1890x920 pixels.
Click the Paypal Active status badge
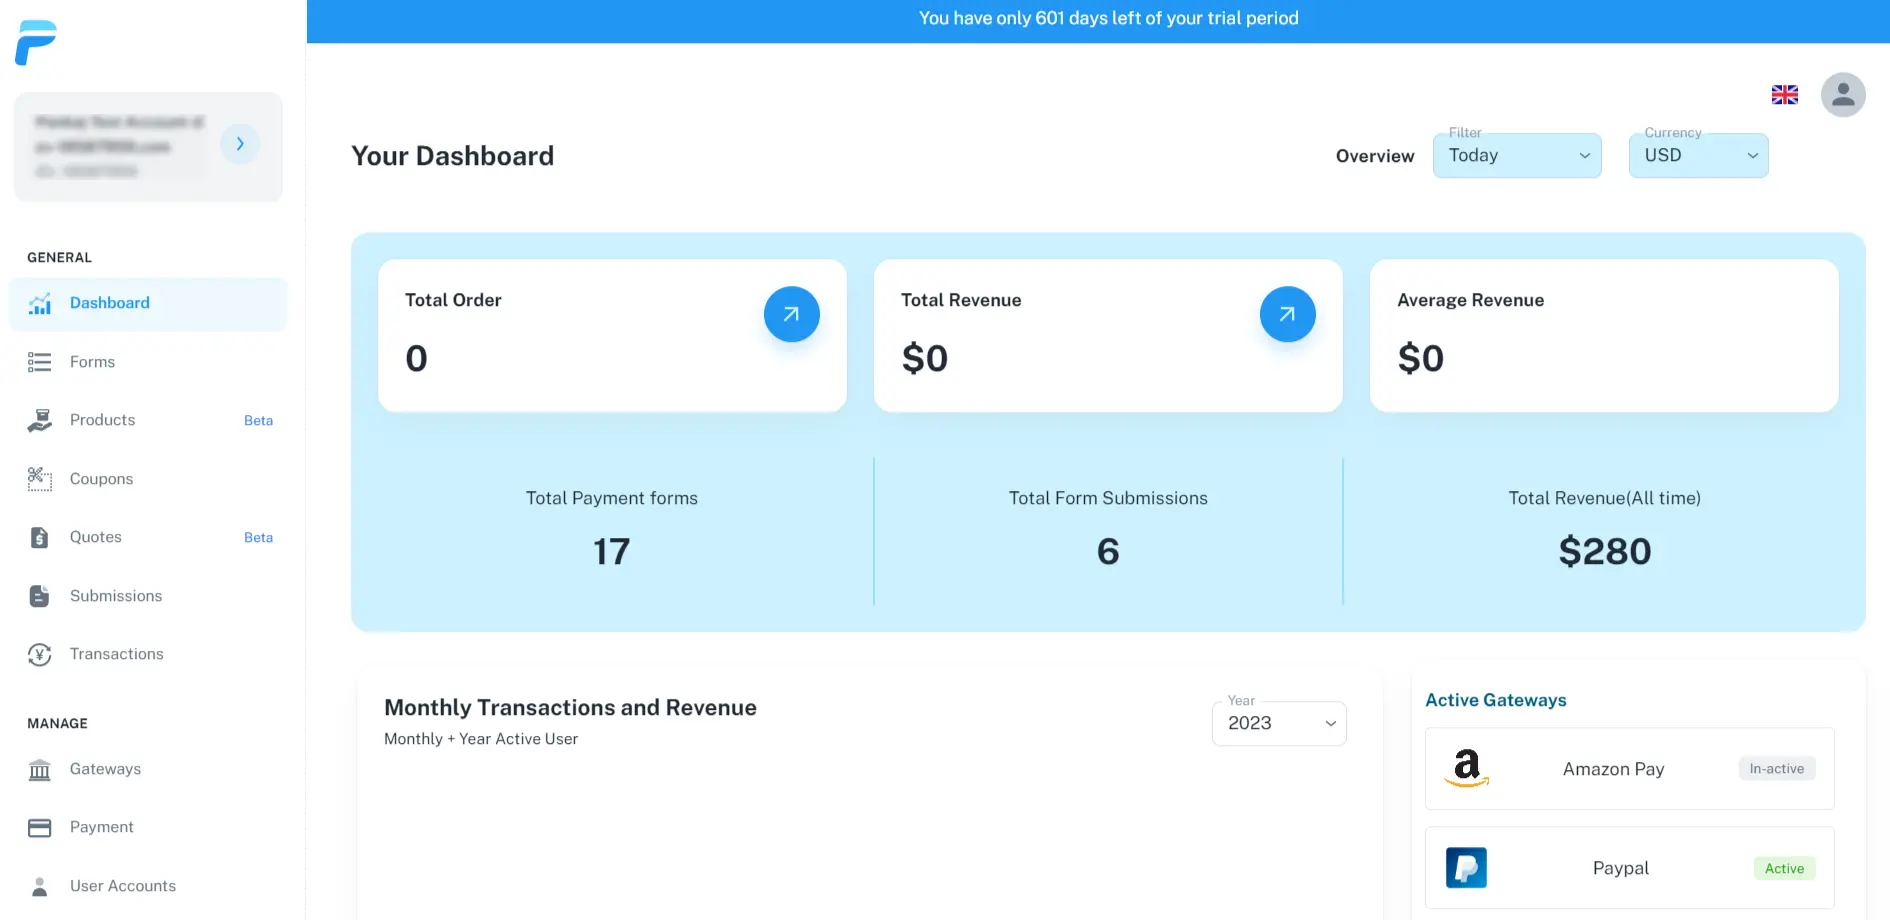pyautogui.click(x=1783, y=868)
